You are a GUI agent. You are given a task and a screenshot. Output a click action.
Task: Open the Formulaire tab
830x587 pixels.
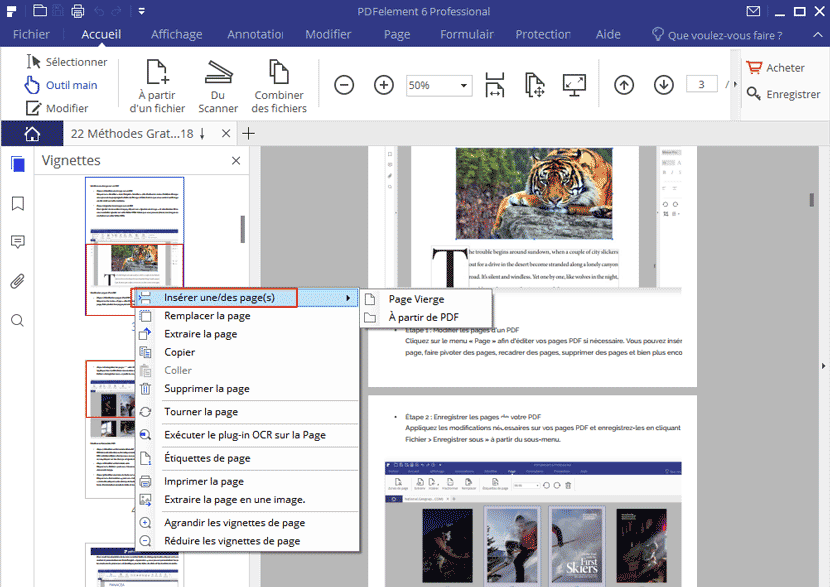click(466, 34)
